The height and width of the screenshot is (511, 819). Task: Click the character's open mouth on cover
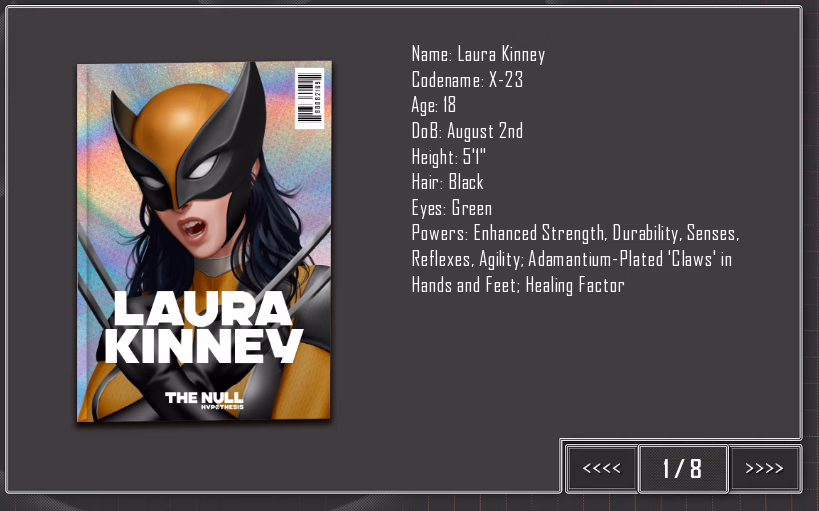192,228
